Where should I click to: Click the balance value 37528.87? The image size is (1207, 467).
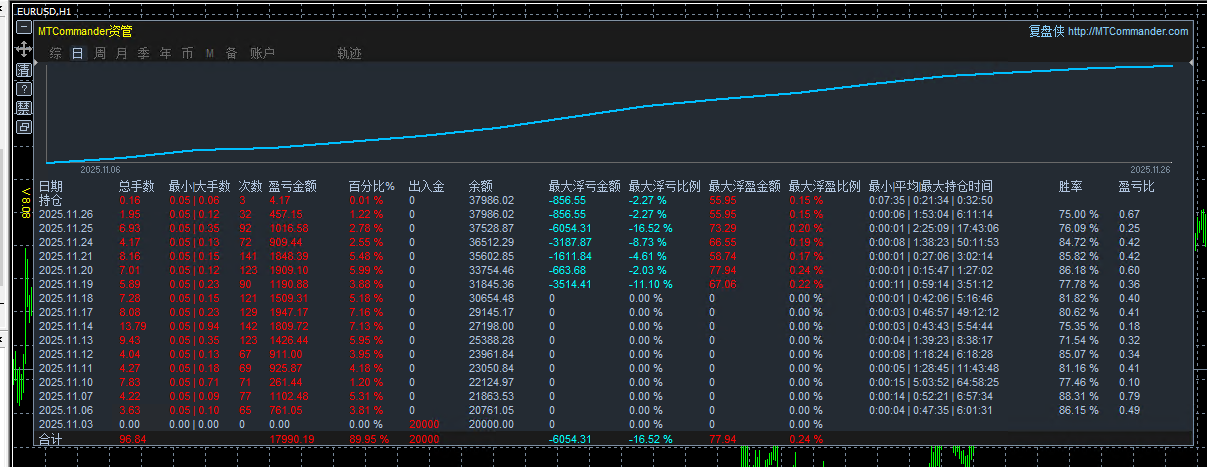[491, 228]
